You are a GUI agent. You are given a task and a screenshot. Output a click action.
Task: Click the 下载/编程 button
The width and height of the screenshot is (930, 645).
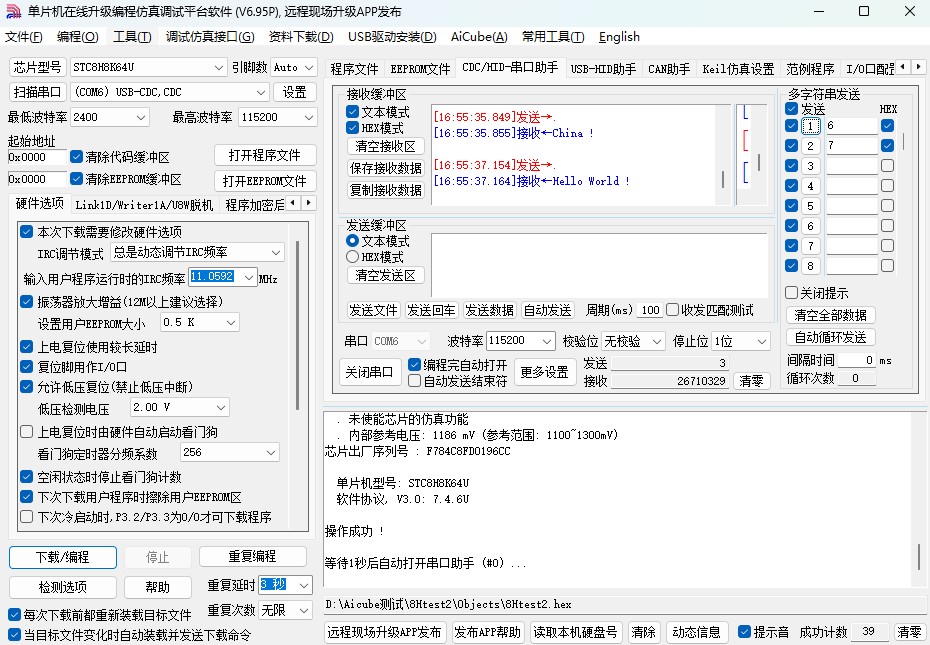(x=62, y=557)
